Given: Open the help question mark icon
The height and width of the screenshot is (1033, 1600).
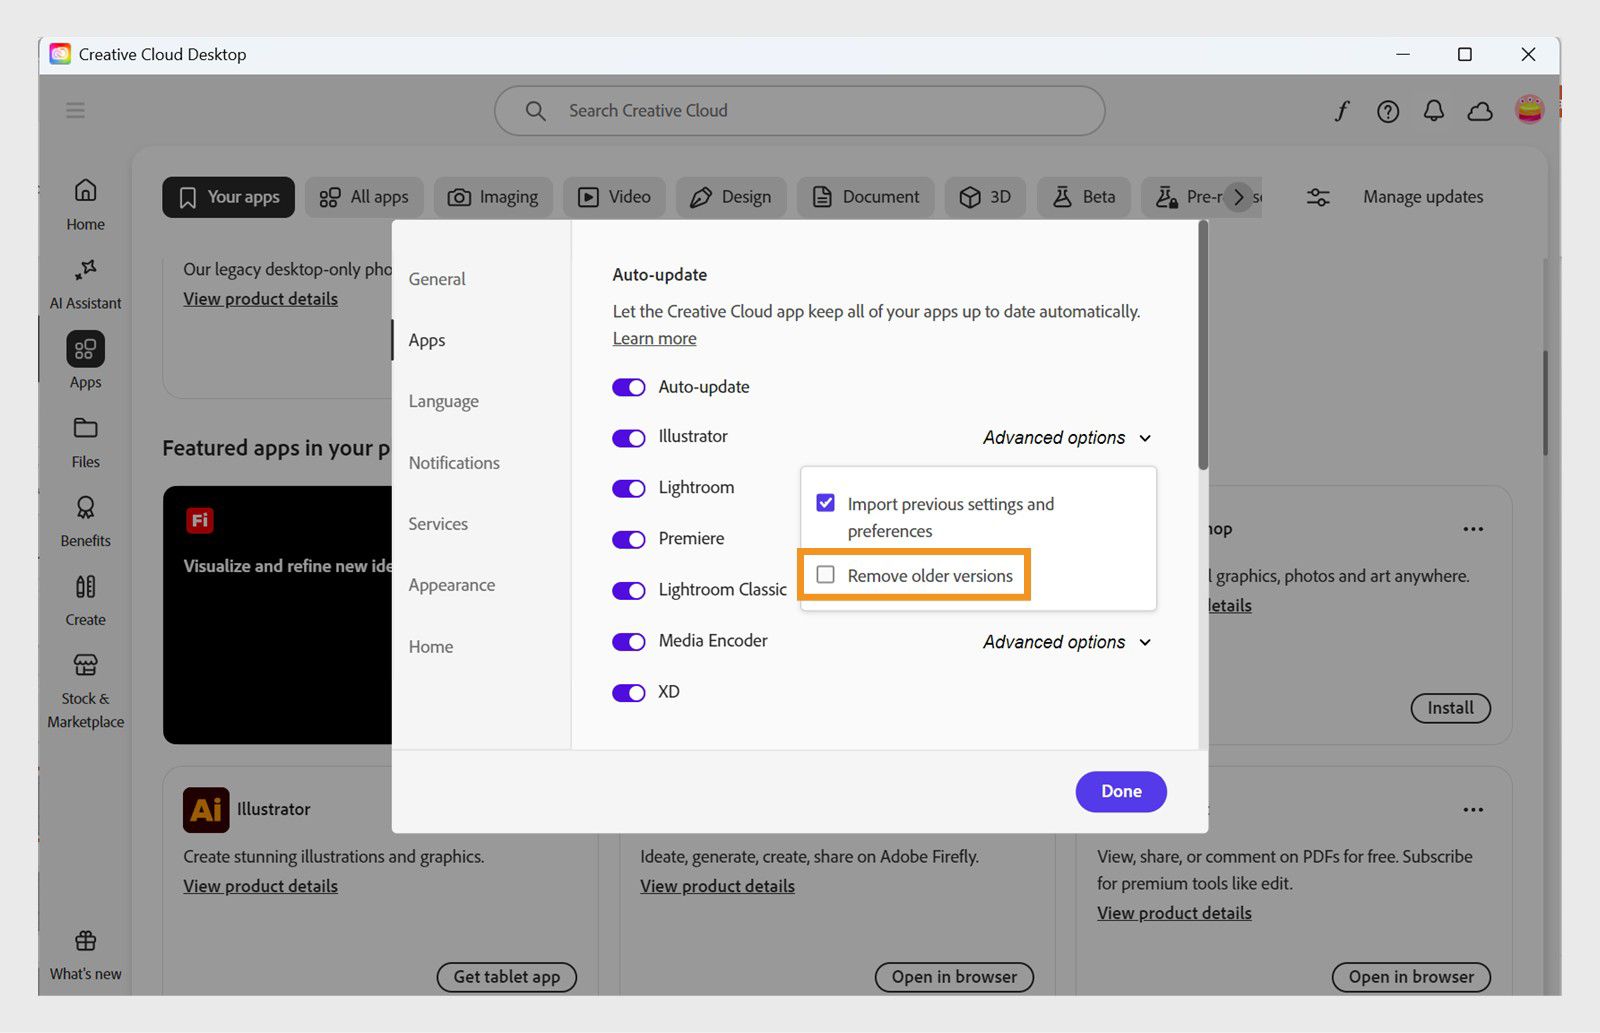Looking at the screenshot, I should (x=1388, y=111).
